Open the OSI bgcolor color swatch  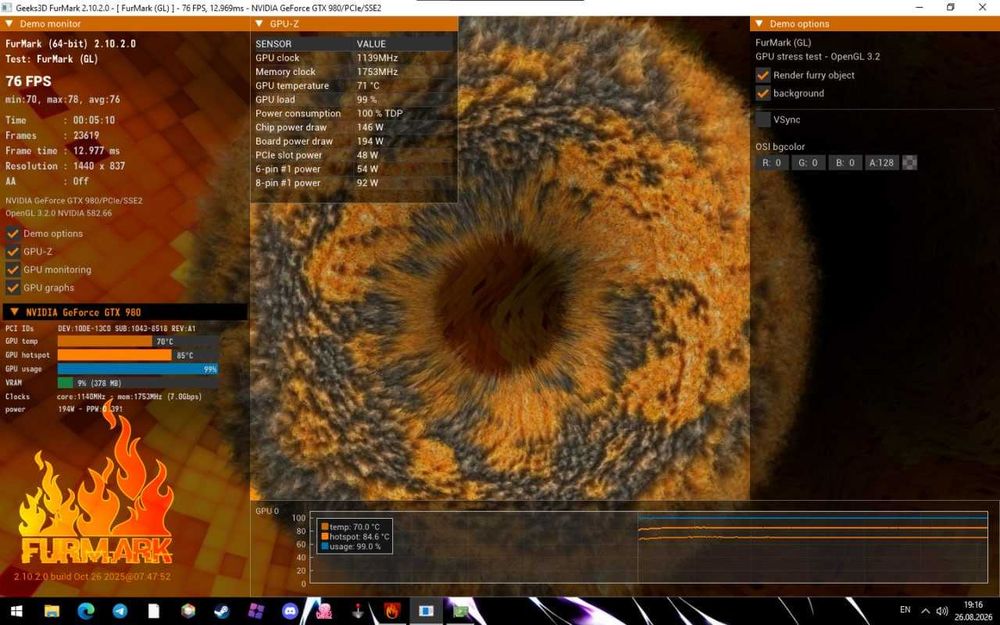909,163
